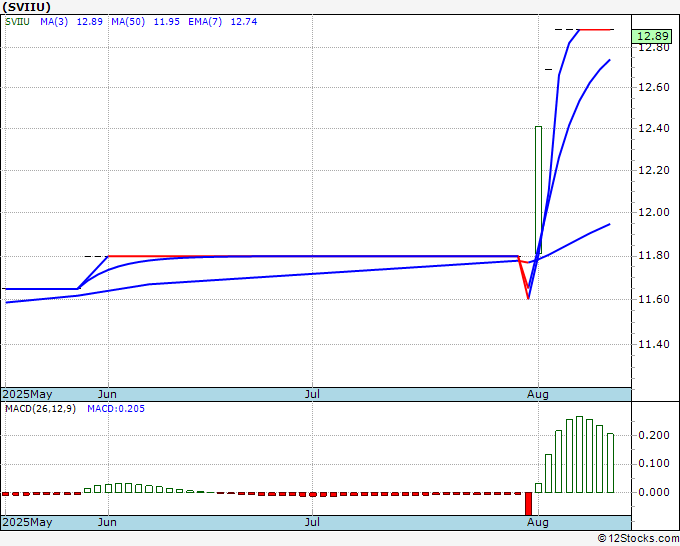Click 2025May on the price chart date axis

[x=27, y=394]
